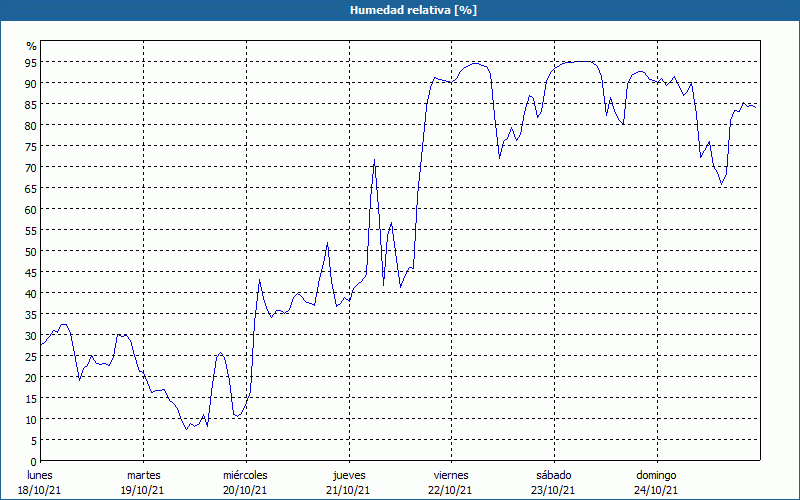This screenshot has width=800, height=500.
Task: Click the 18/10/21 date label
Action: (39, 490)
